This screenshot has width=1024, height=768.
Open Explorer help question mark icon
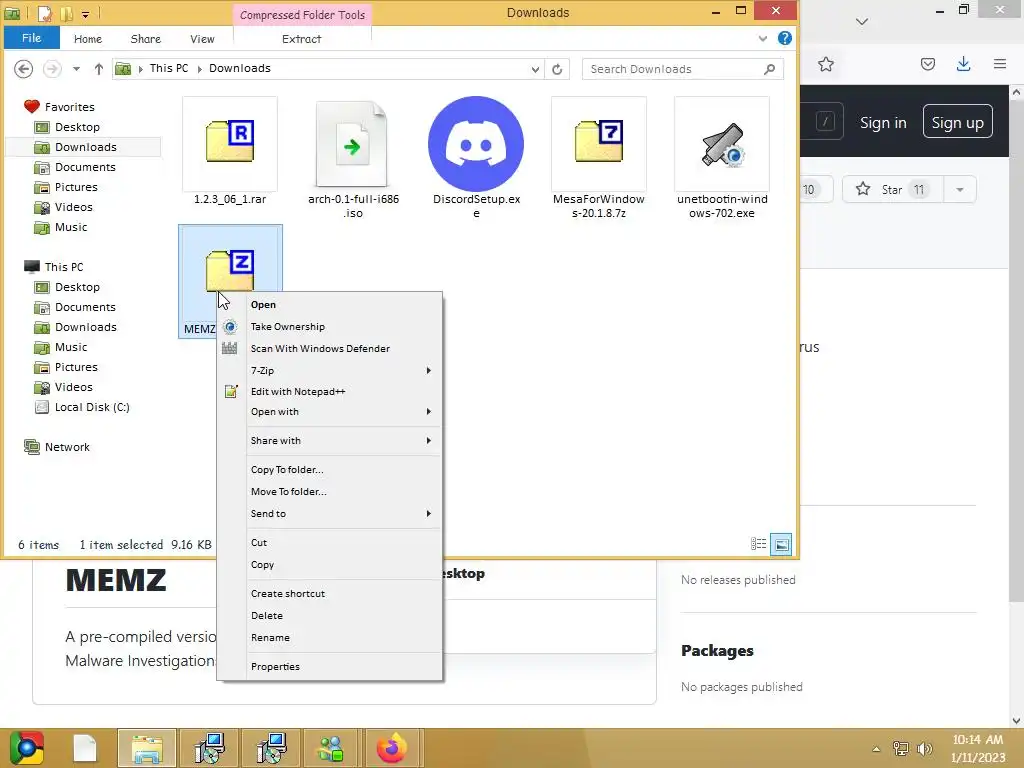(785, 39)
